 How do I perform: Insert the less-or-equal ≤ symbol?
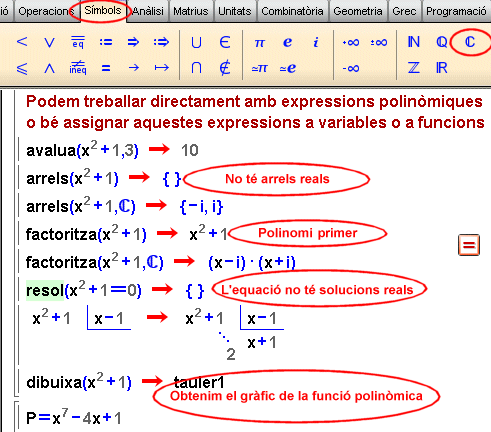[22, 69]
